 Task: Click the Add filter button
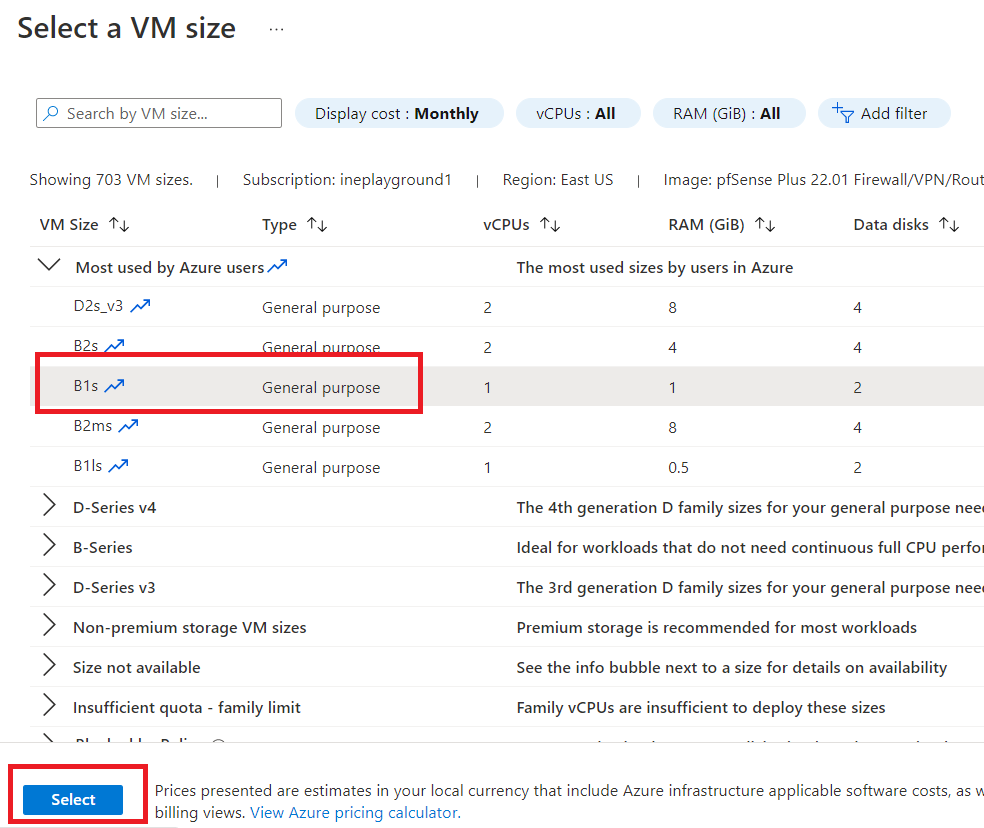(882, 114)
